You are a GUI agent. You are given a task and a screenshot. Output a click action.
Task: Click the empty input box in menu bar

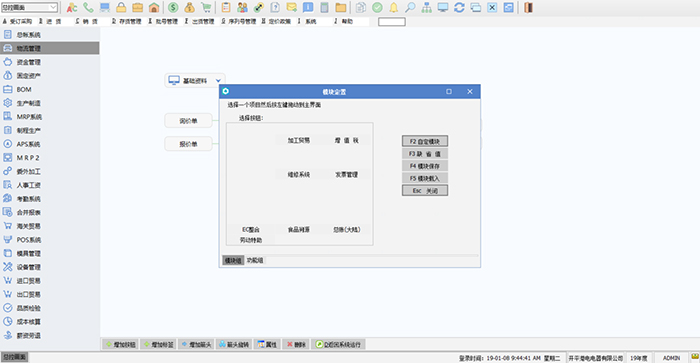click(392, 21)
